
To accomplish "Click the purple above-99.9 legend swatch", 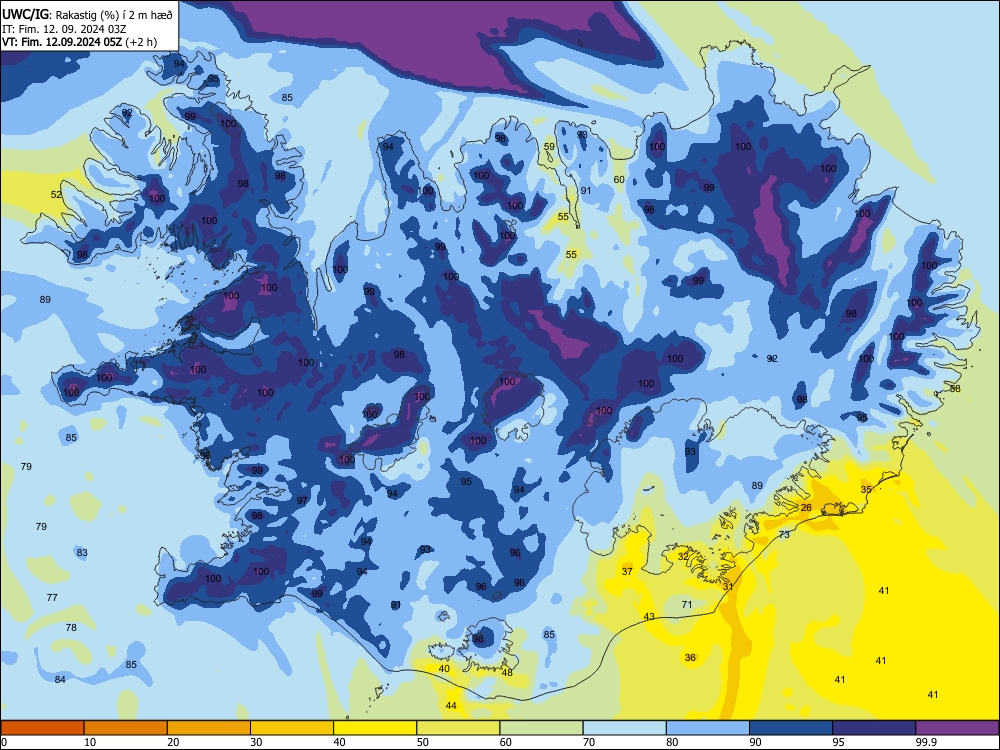I will [x=957, y=728].
